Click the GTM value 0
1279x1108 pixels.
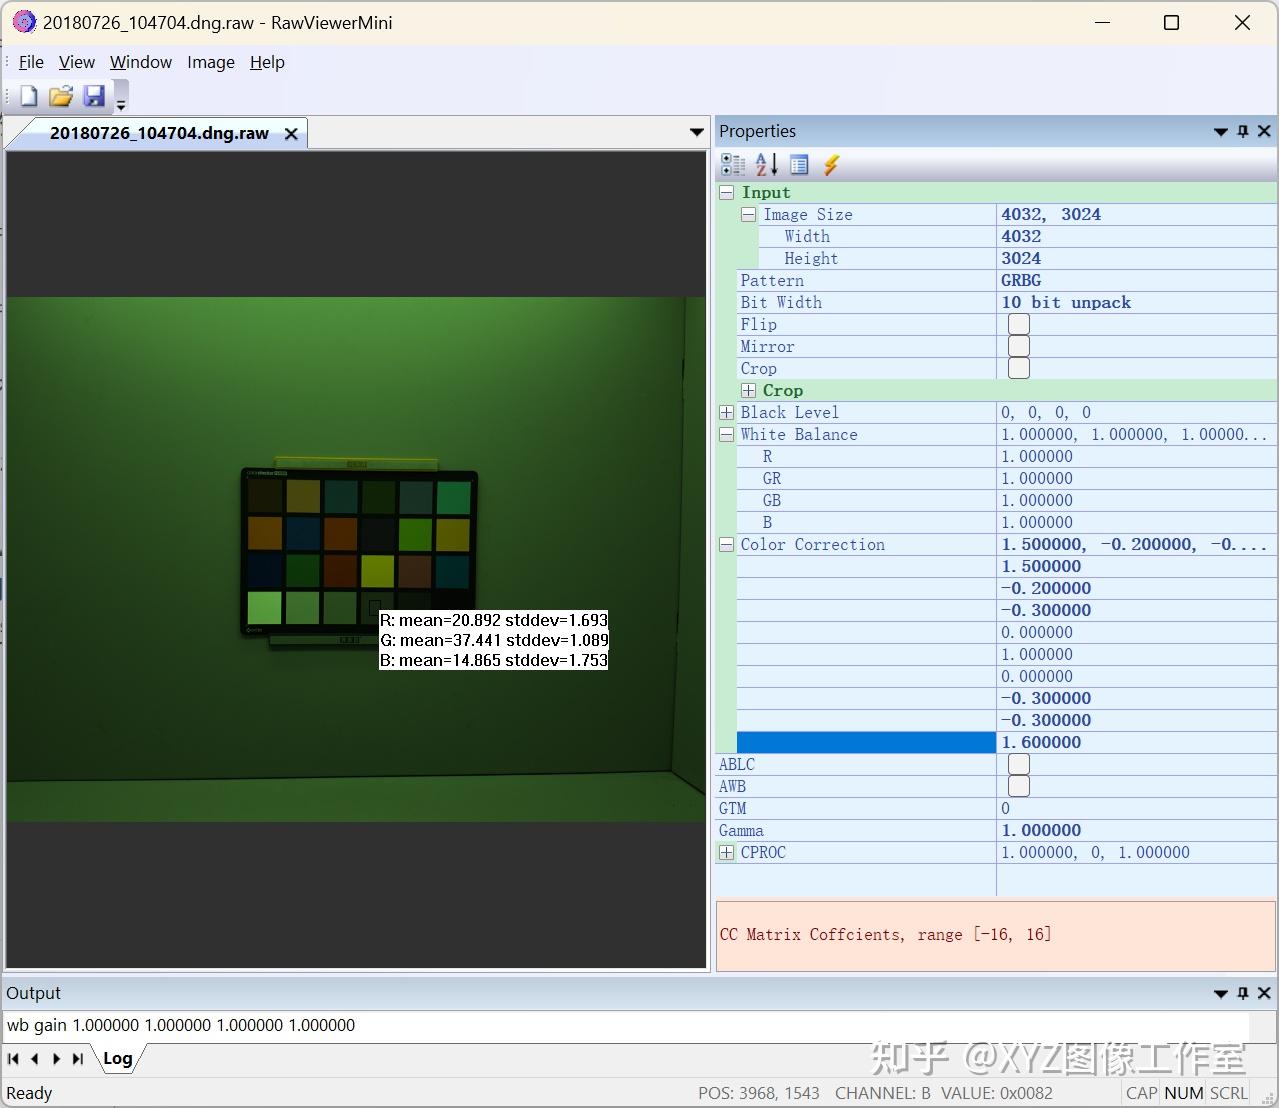pos(1006,808)
